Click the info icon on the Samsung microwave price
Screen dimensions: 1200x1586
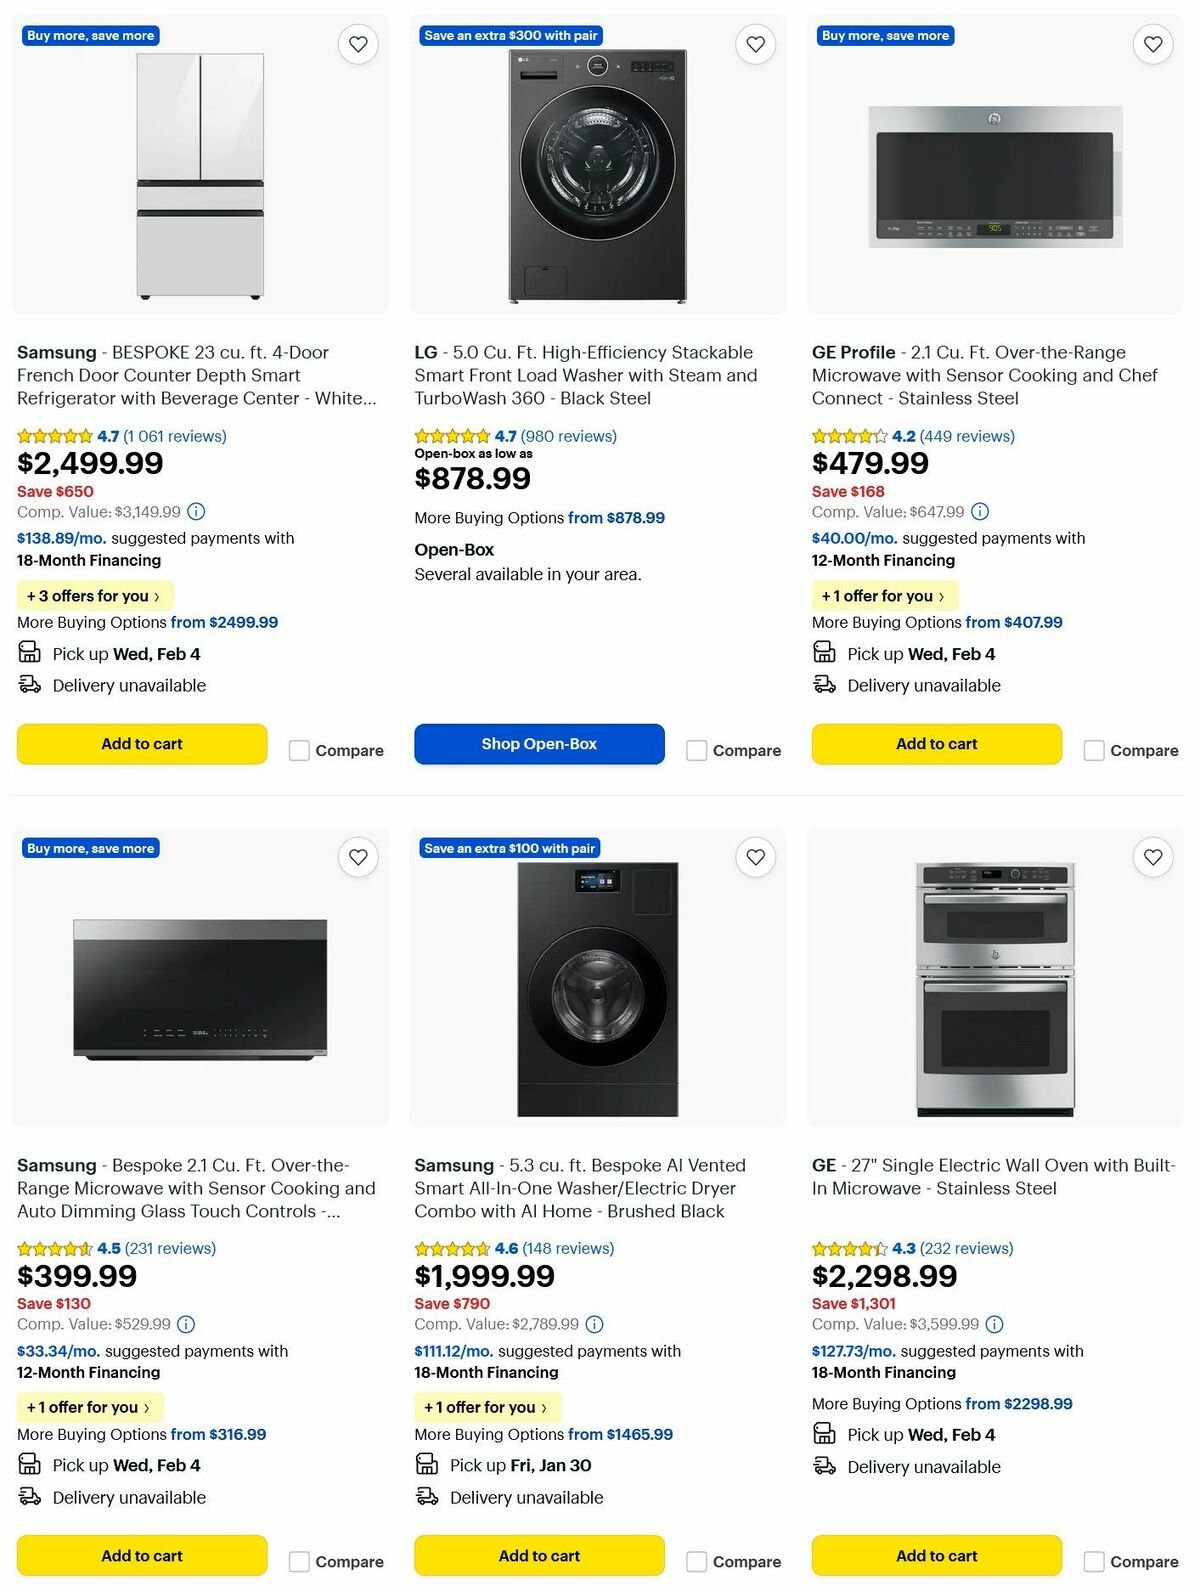[x=185, y=1323]
